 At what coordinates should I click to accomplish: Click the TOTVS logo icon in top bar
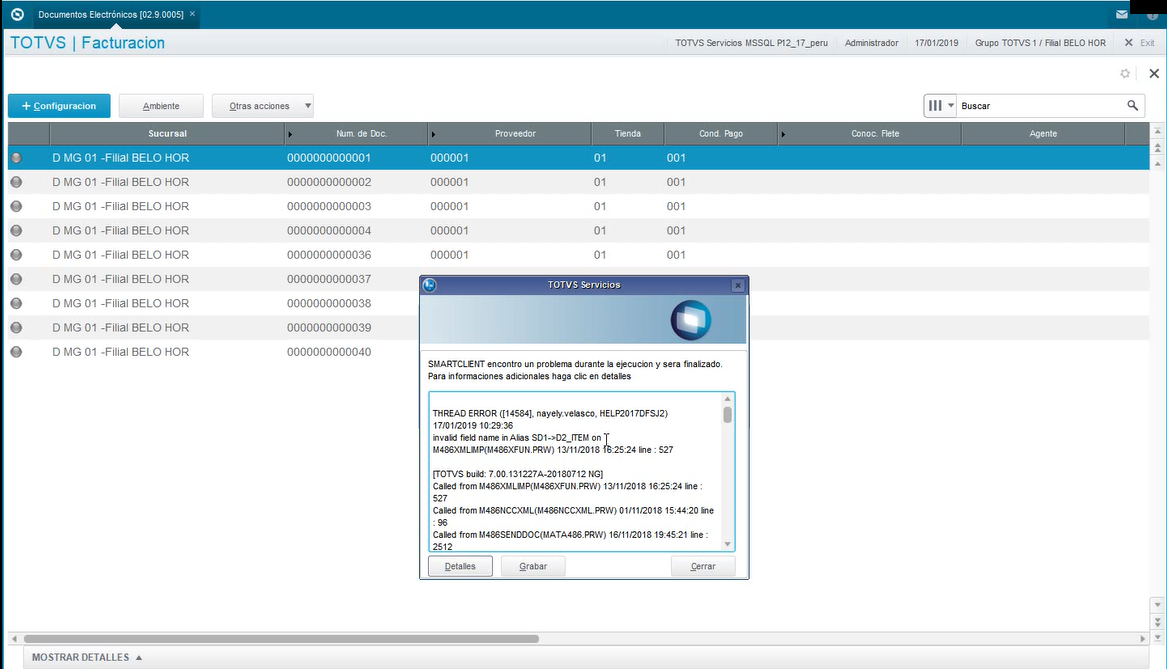pos(17,14)
